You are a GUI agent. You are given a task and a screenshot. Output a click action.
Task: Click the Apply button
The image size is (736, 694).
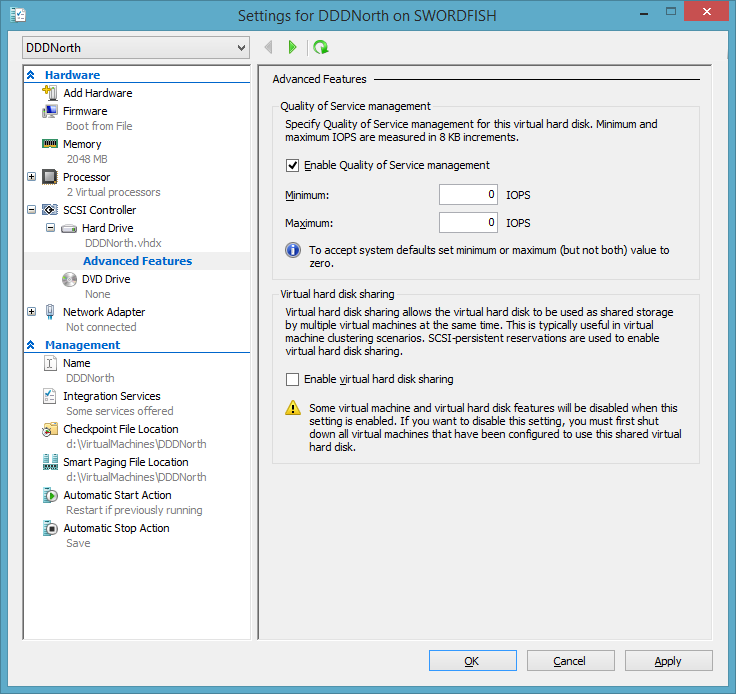click(x=668, y=661)
